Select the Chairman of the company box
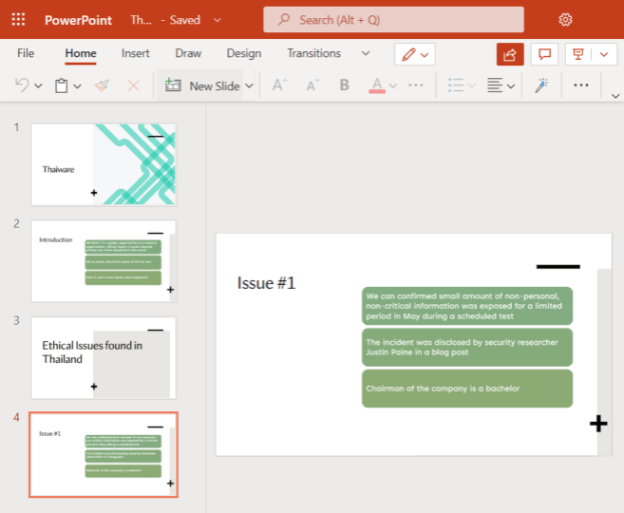The width and height of the screenshot is (624, 513). 467,388
